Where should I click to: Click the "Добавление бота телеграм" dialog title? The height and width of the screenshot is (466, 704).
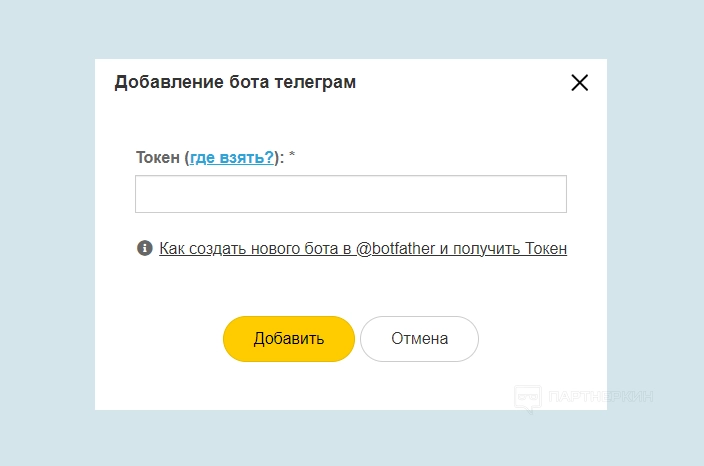(235, 82)
